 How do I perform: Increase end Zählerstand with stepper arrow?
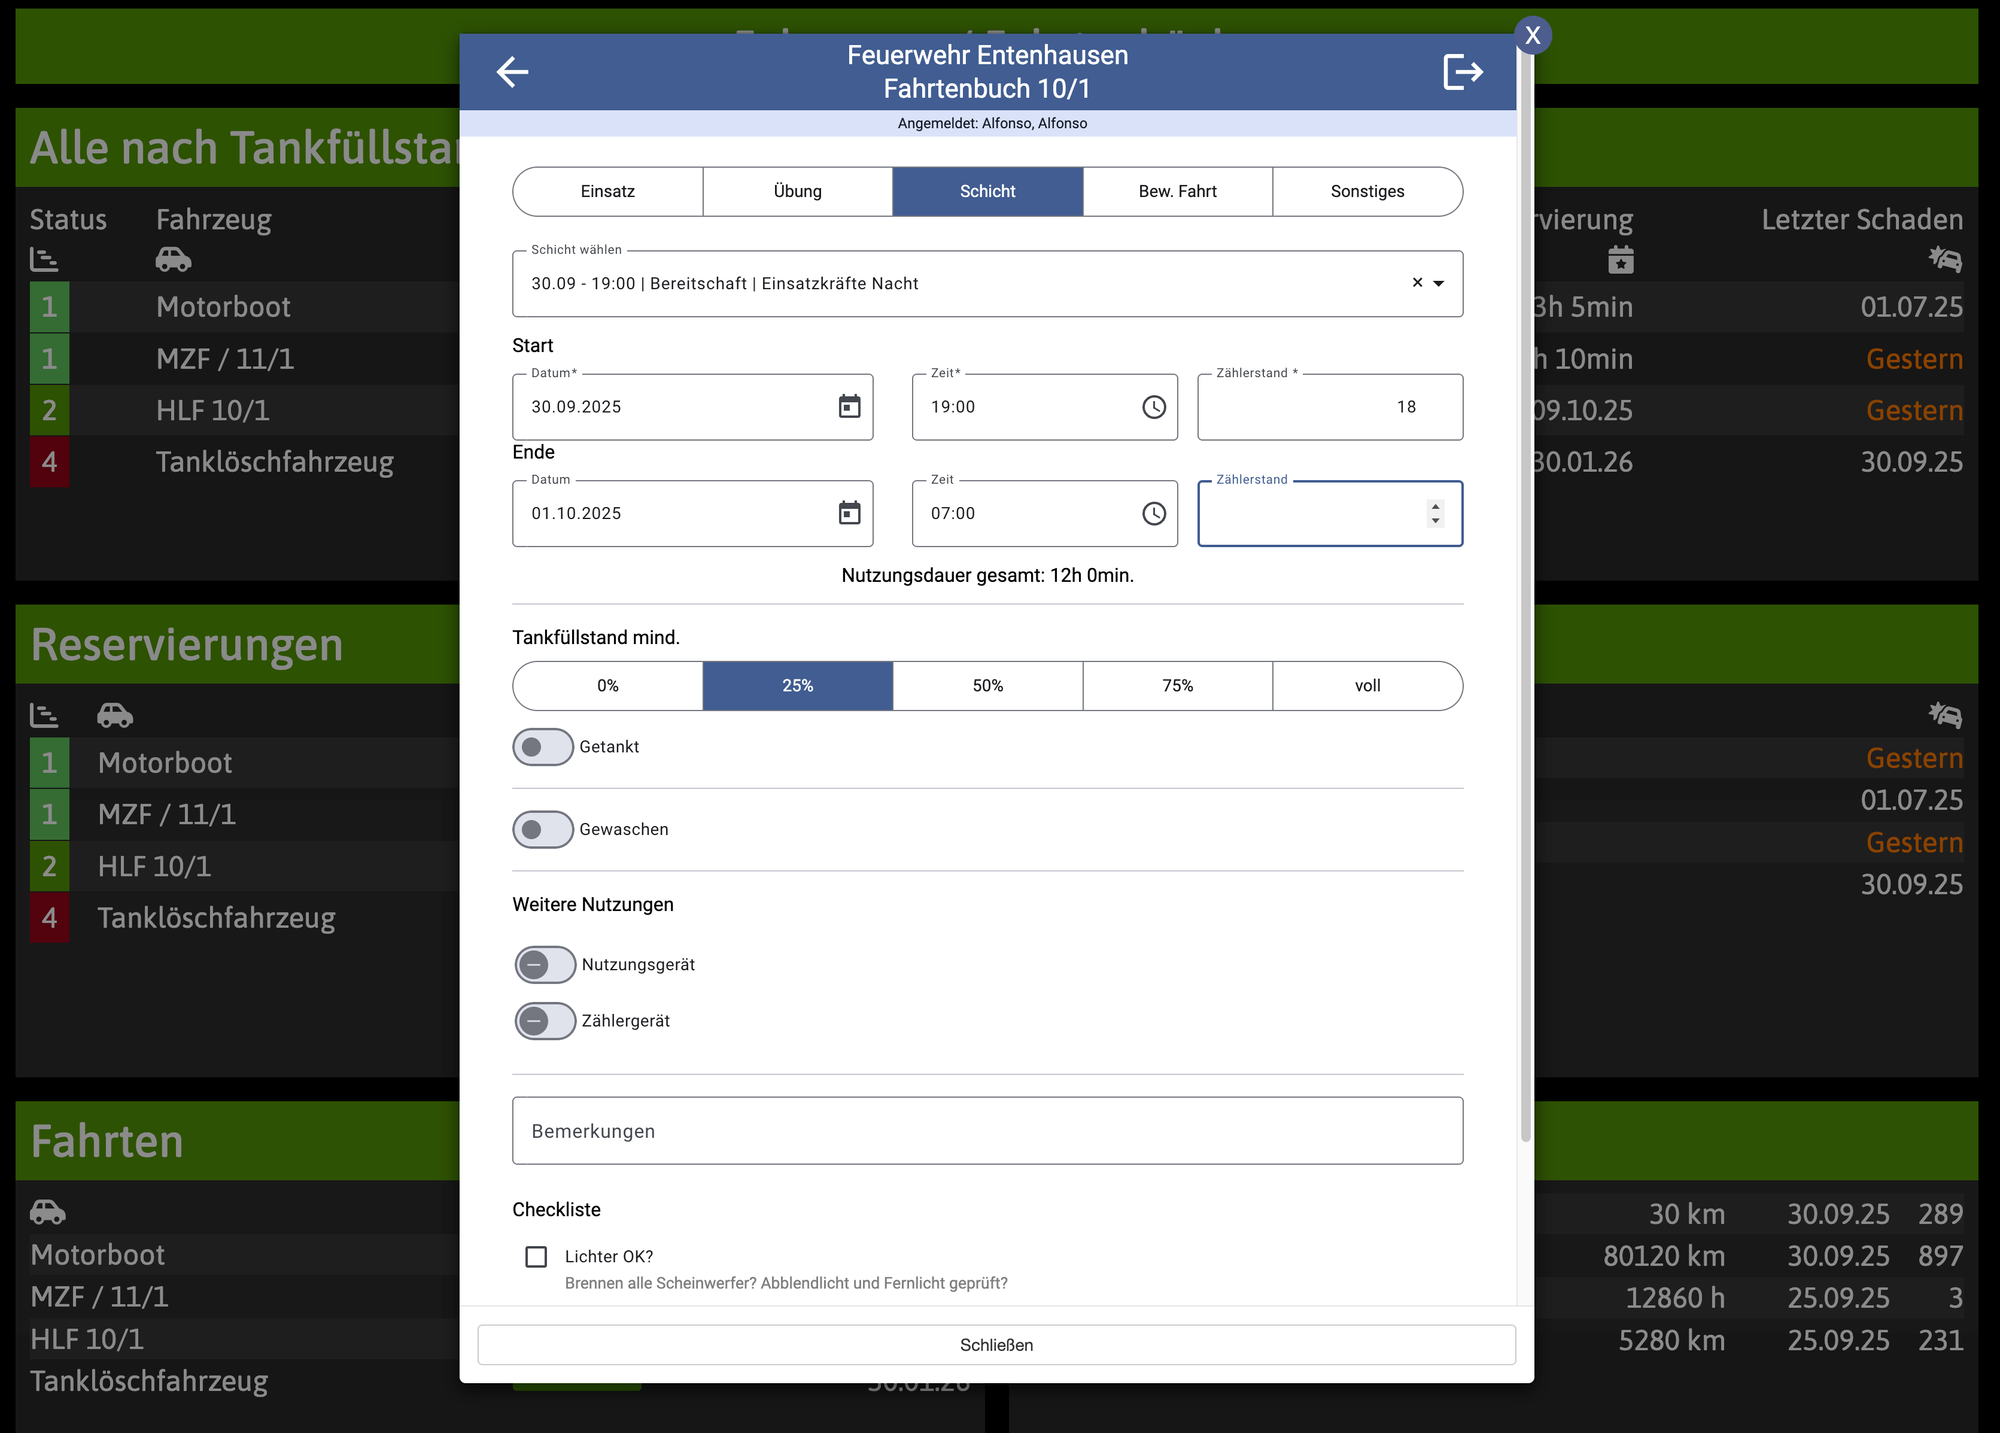pyautogui.click(x=1436, y=506)
